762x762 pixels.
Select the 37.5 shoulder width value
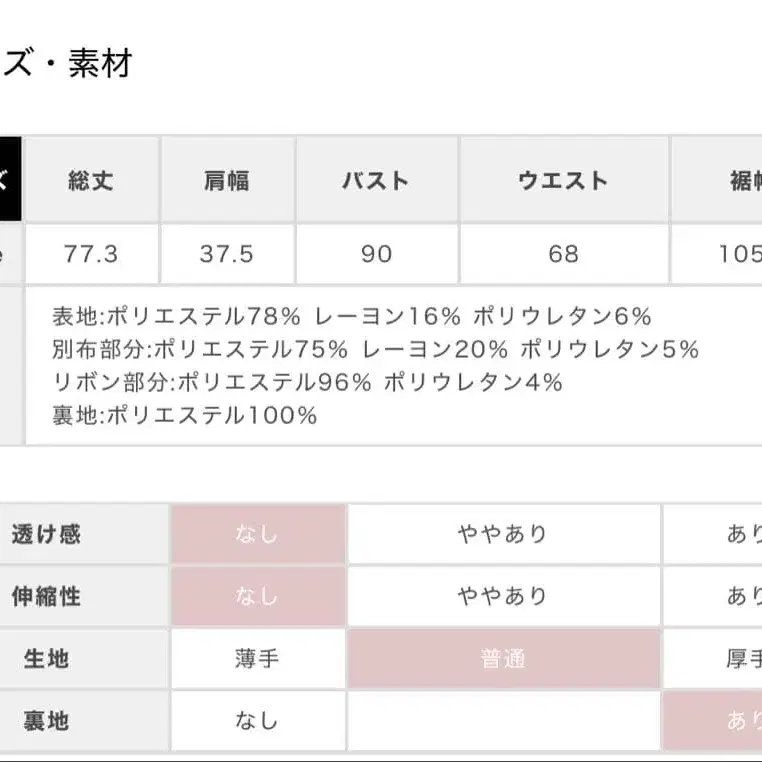226,254
